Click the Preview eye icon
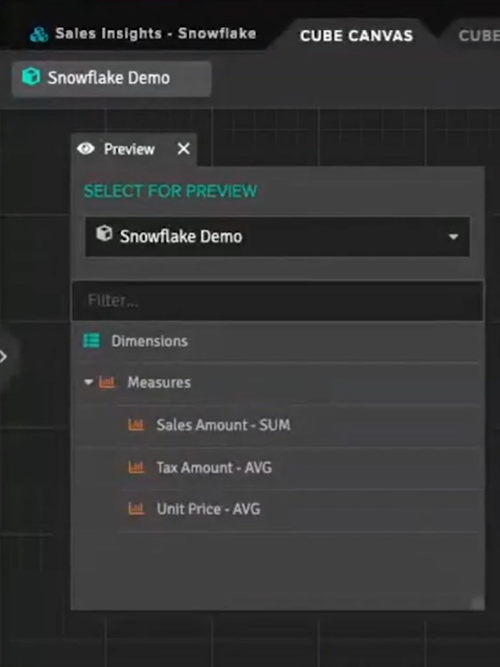The width and height of the screenshot is (500, 667). [86, 149]
